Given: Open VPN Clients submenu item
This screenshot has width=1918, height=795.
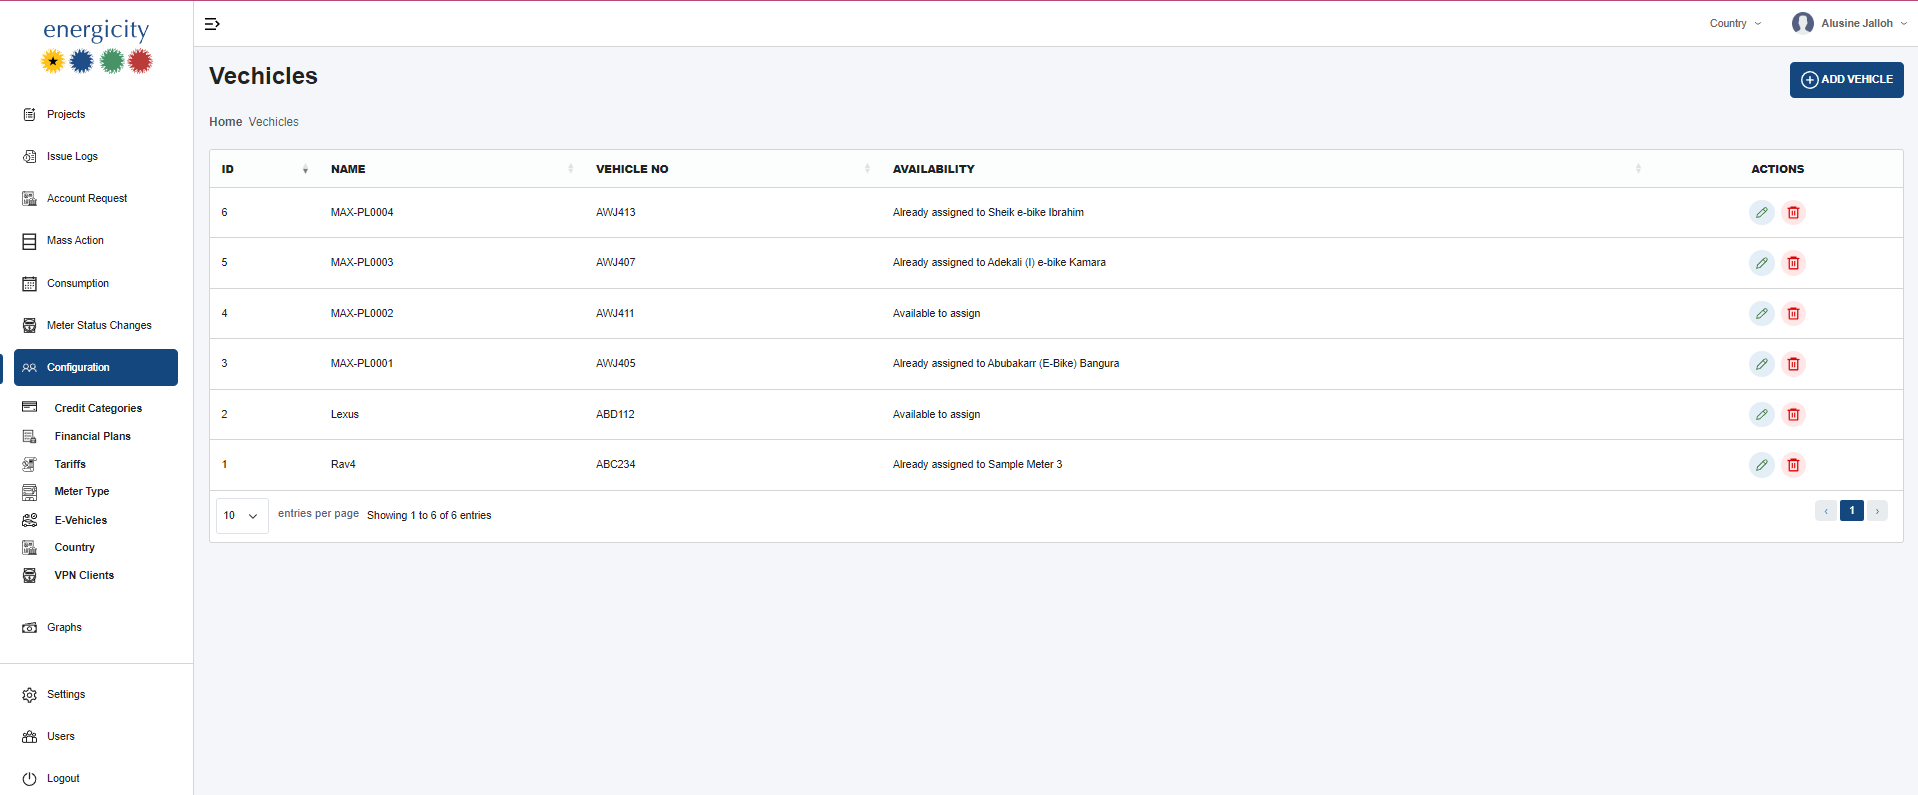Looking at the screenshot, I should [84, 575].
